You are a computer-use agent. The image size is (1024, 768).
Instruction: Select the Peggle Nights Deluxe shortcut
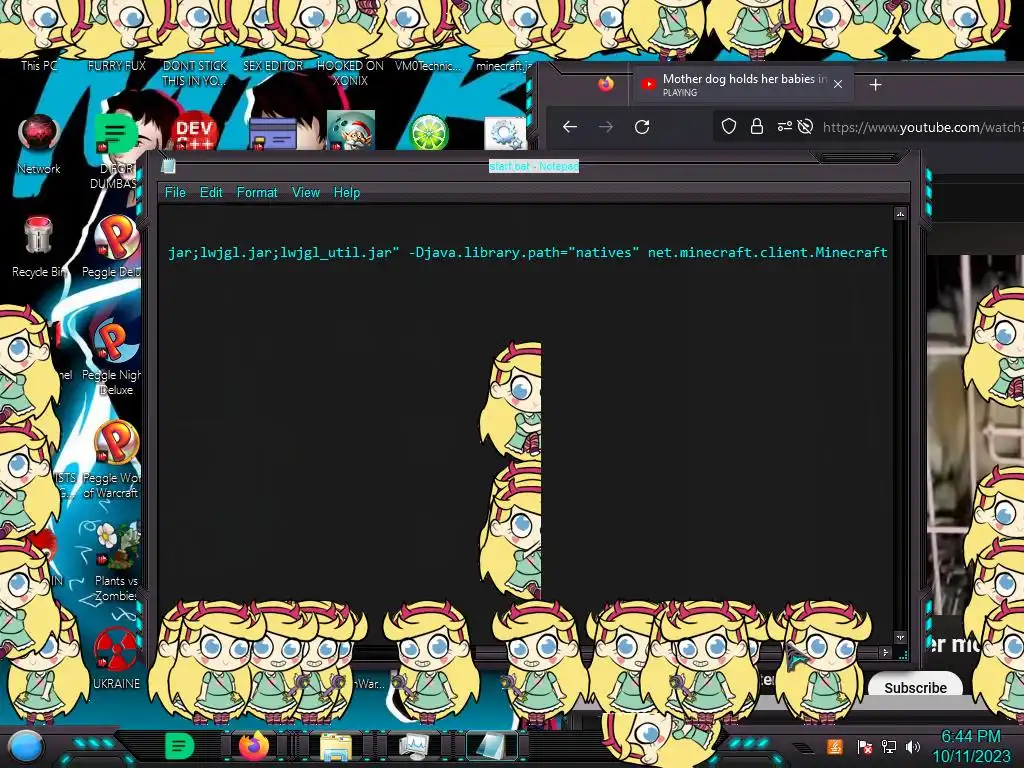[116, 356]
